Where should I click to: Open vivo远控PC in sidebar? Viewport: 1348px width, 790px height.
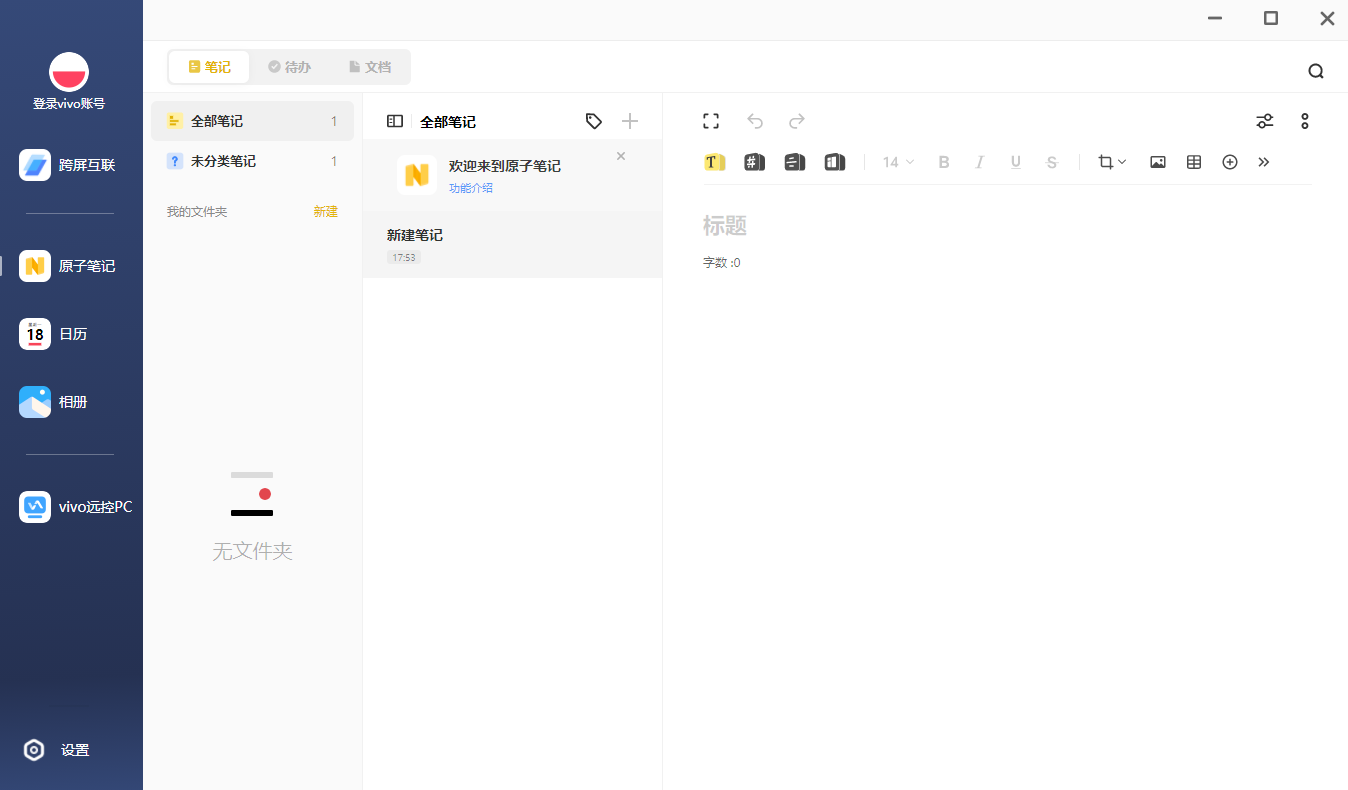tap(75, 507)
